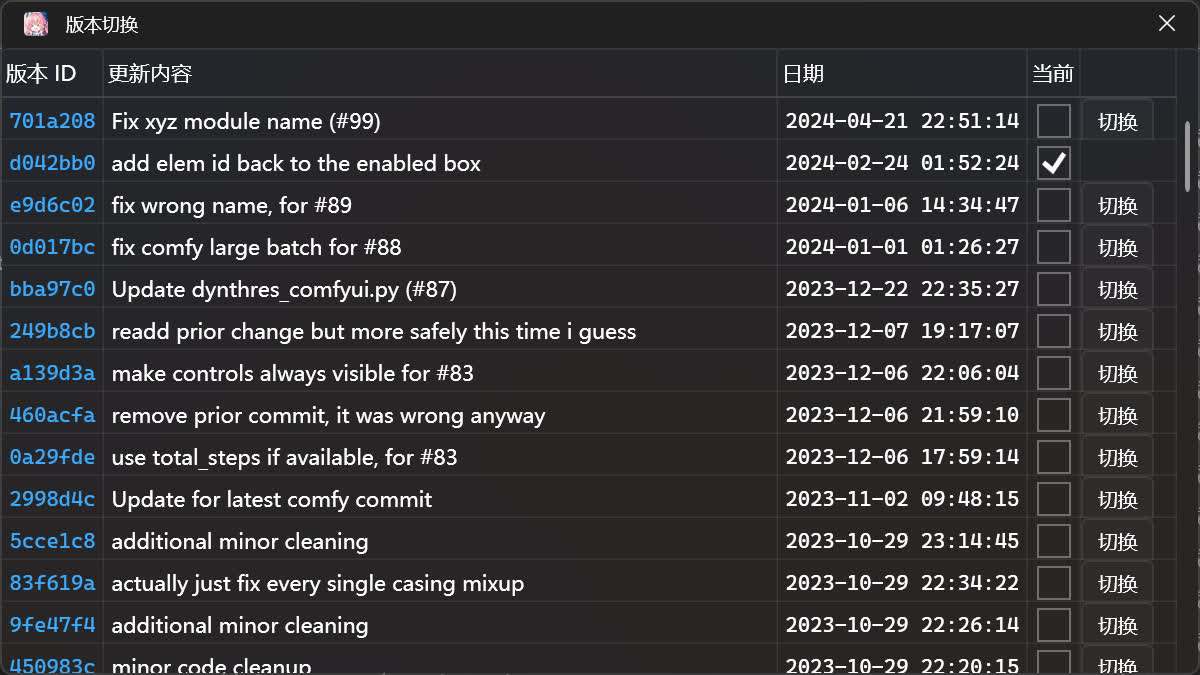This screenshot has height=675, width=1200.
Task: Tick the checkbox for version 5cce1c8
Action: tap(1053, 541)
